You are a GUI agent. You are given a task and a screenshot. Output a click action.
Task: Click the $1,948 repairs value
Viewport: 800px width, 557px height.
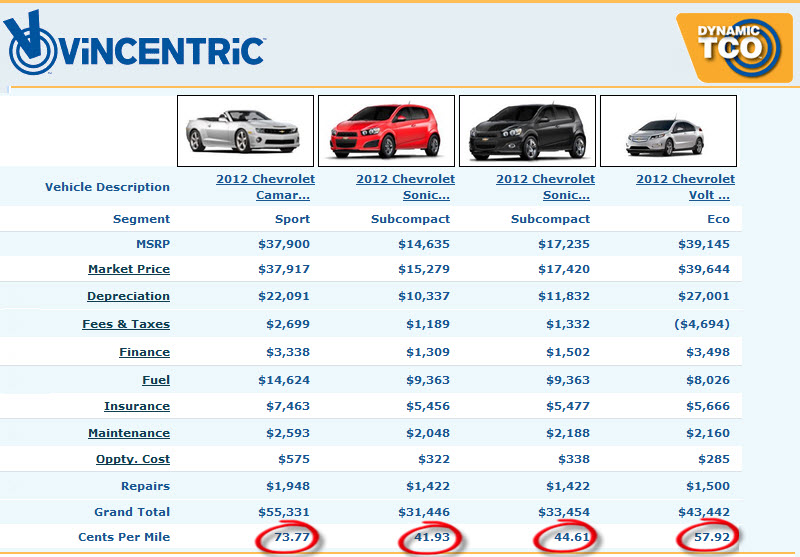coord(288,486)
